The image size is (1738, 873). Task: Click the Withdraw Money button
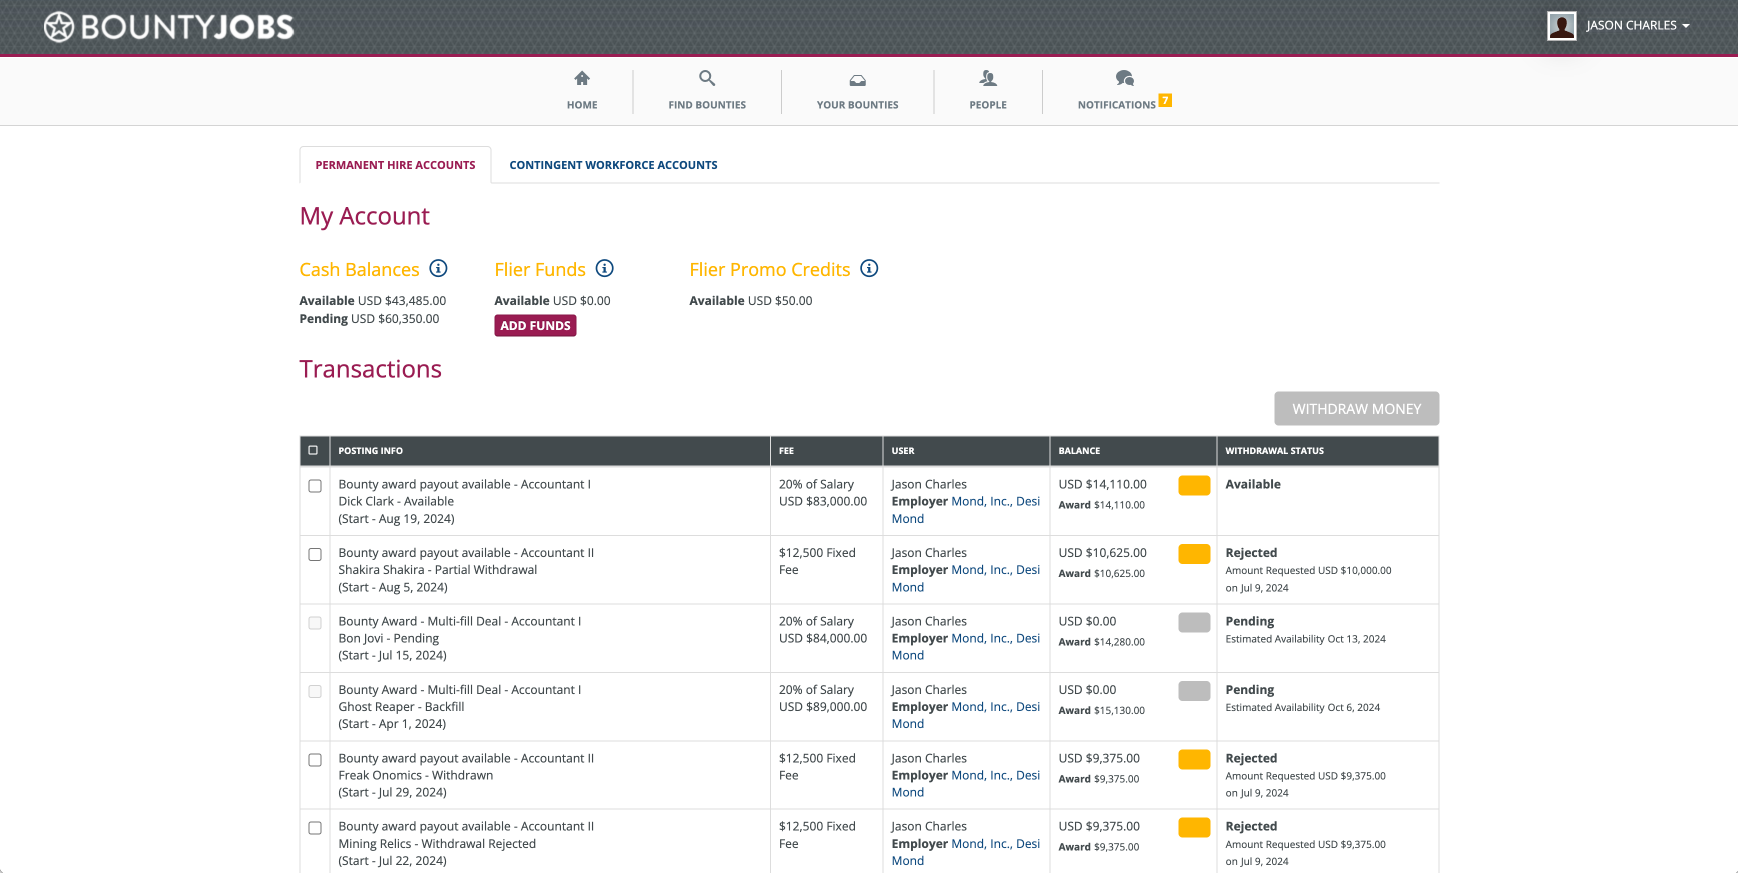pyautogui.click(x=1356, y=409)
